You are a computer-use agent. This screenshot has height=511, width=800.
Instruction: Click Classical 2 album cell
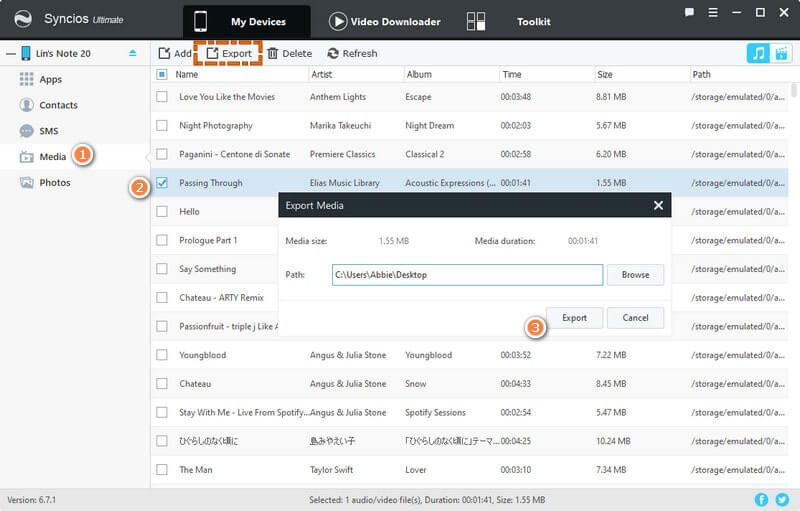[x=424, y=154]
